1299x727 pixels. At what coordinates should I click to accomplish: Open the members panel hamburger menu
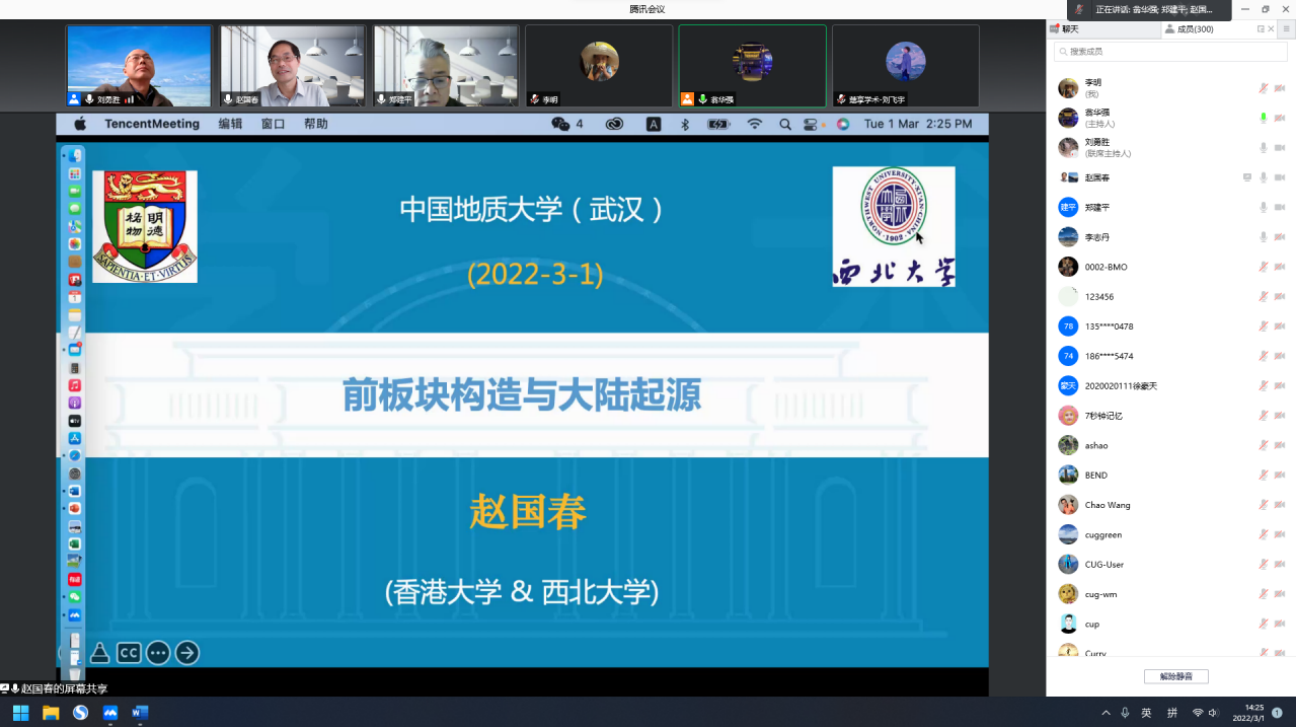pyautogui.click(x=1287, y=29)
